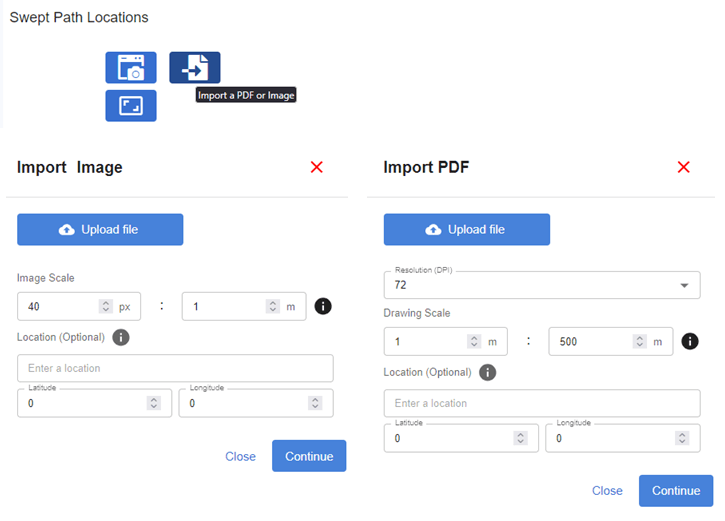Click the Latitude stepper in Import Image

point(154,403)
